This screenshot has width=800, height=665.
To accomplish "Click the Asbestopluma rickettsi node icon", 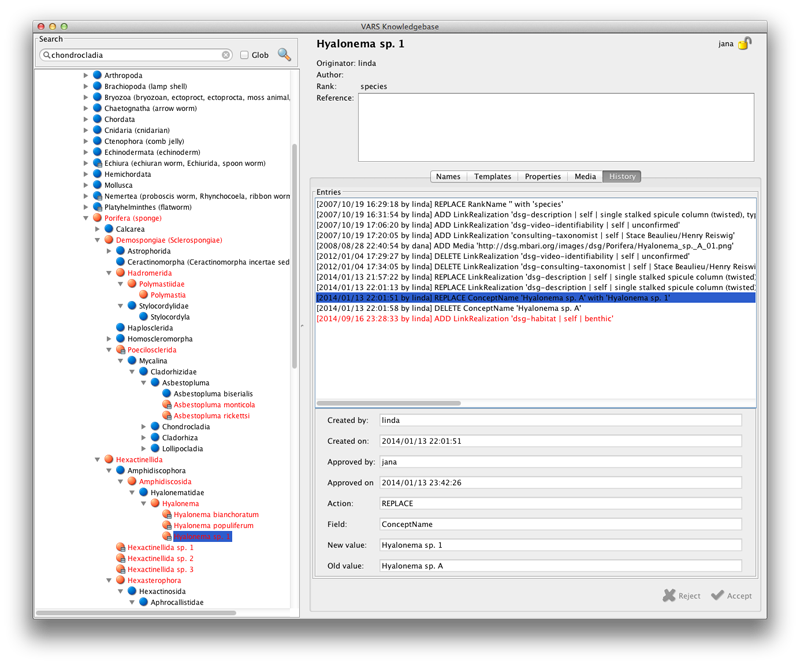I will (166, 415).
